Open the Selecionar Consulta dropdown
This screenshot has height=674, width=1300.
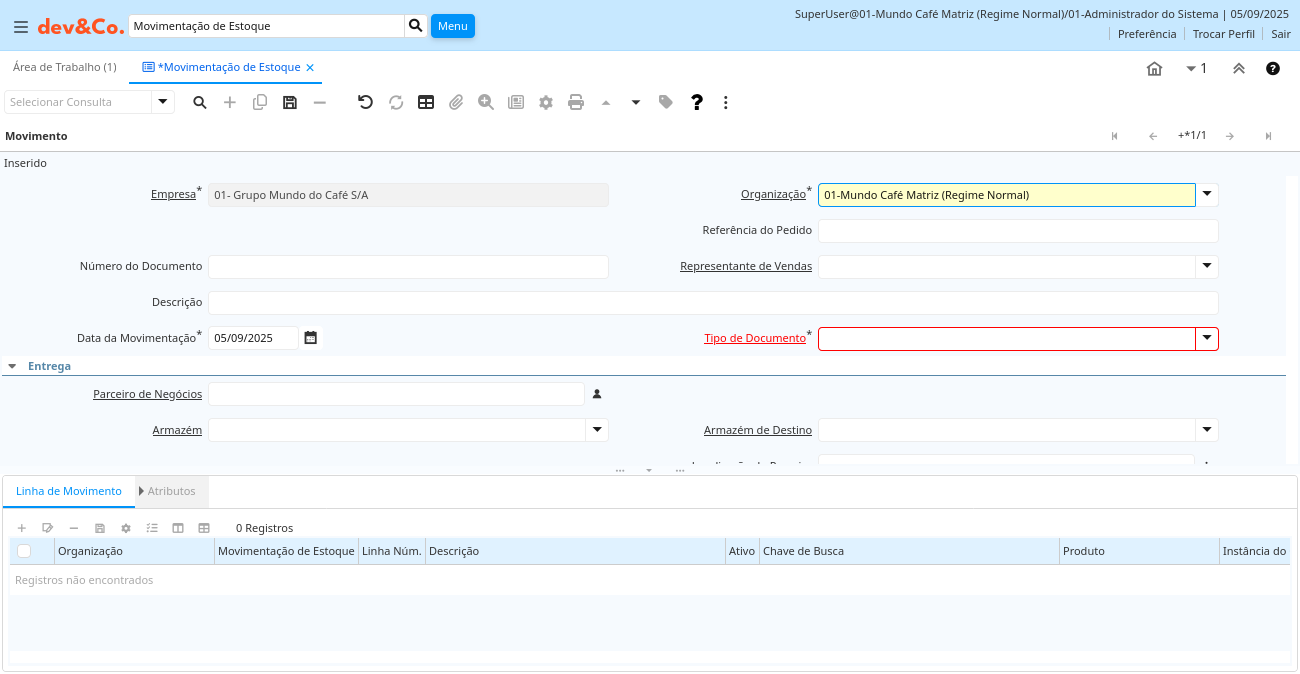tap(163, 102)
